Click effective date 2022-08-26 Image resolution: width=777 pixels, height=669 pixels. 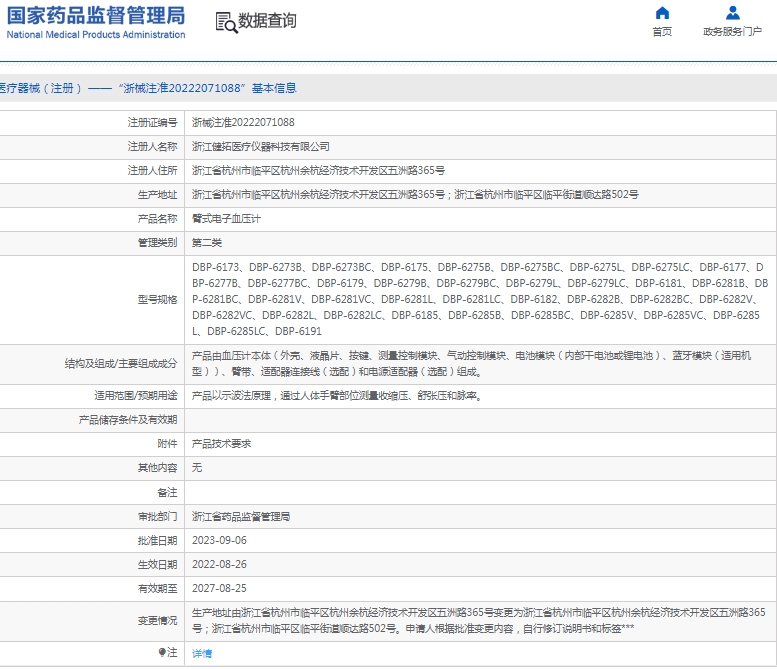(219, 564)
